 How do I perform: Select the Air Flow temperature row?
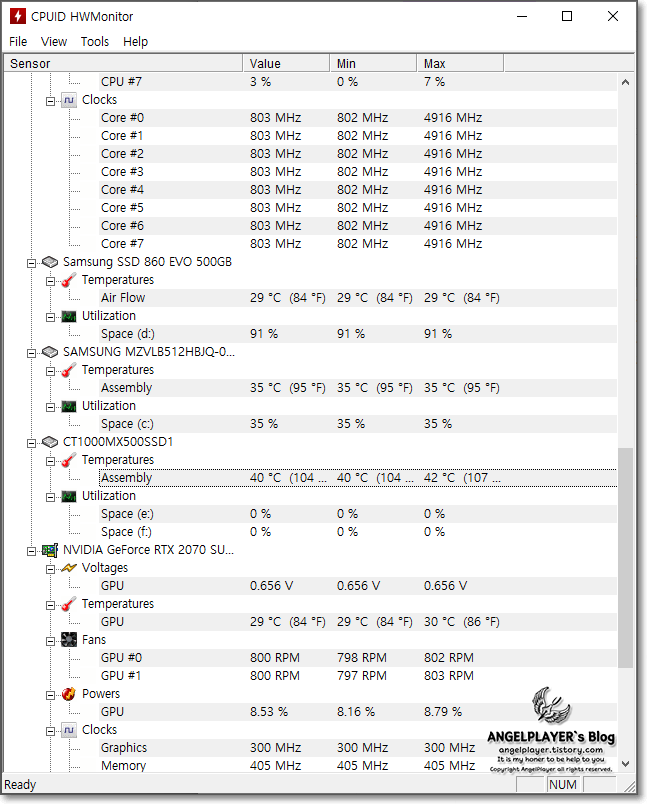(x=358, y=298)
